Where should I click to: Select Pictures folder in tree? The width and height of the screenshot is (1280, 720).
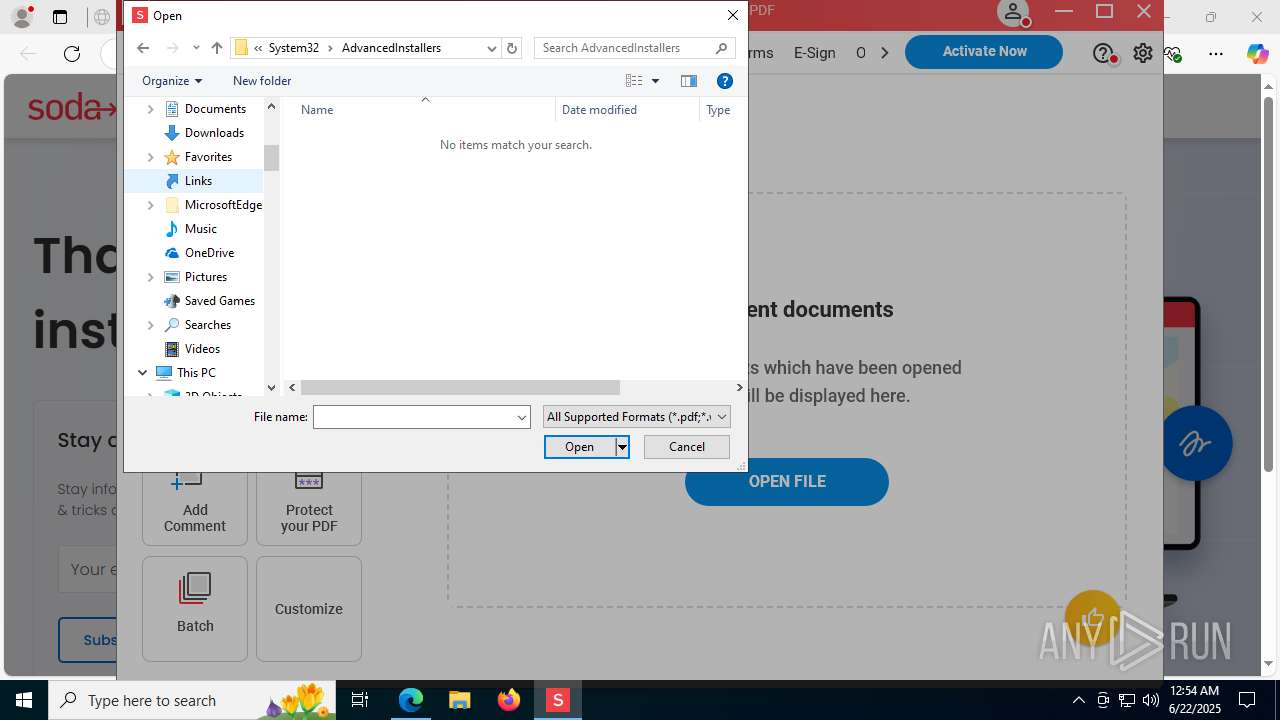[205, 277]
